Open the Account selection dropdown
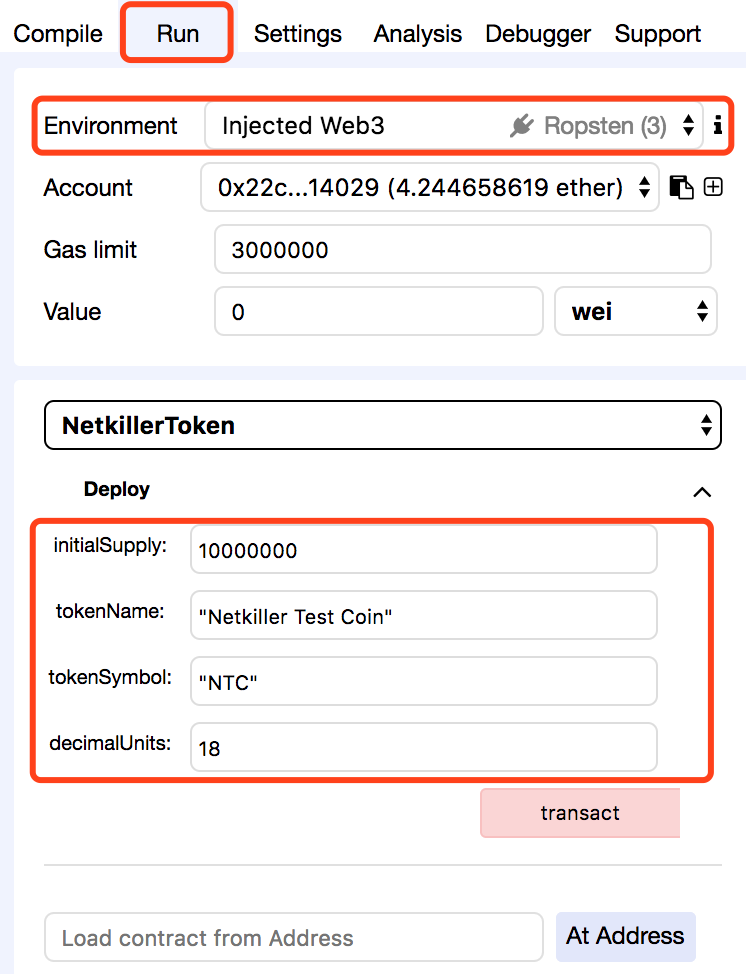The height and width of the screenshot is (974, 746). pos(430,187)
